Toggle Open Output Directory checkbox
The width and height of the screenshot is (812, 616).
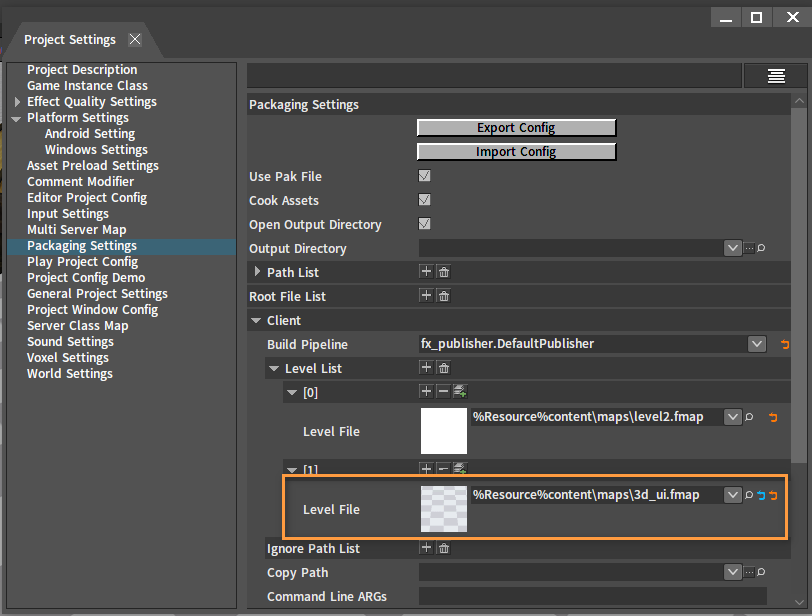point(424,224)
